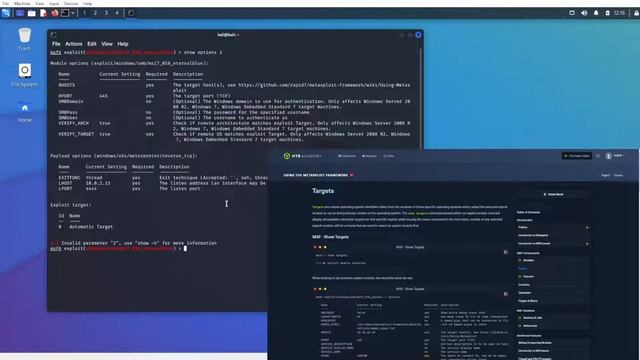Open the Kali applications menu icon
Screen dimensions: 640x360
pos(6,13)
